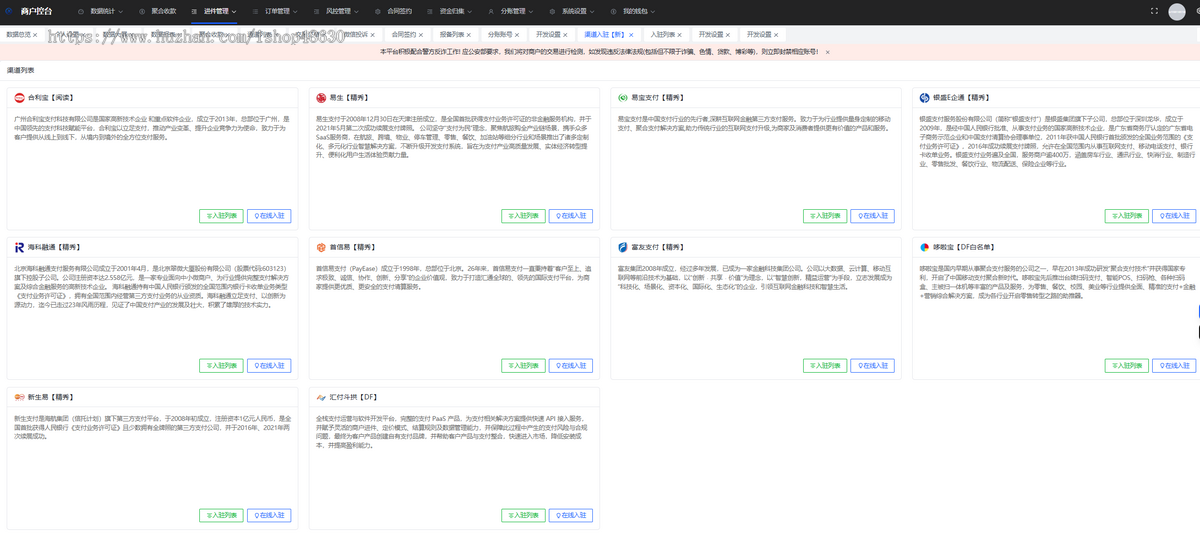Click 在线入驻 on the 首信易 card
Screen dimensions: 1200x537
tap(571, 366)
